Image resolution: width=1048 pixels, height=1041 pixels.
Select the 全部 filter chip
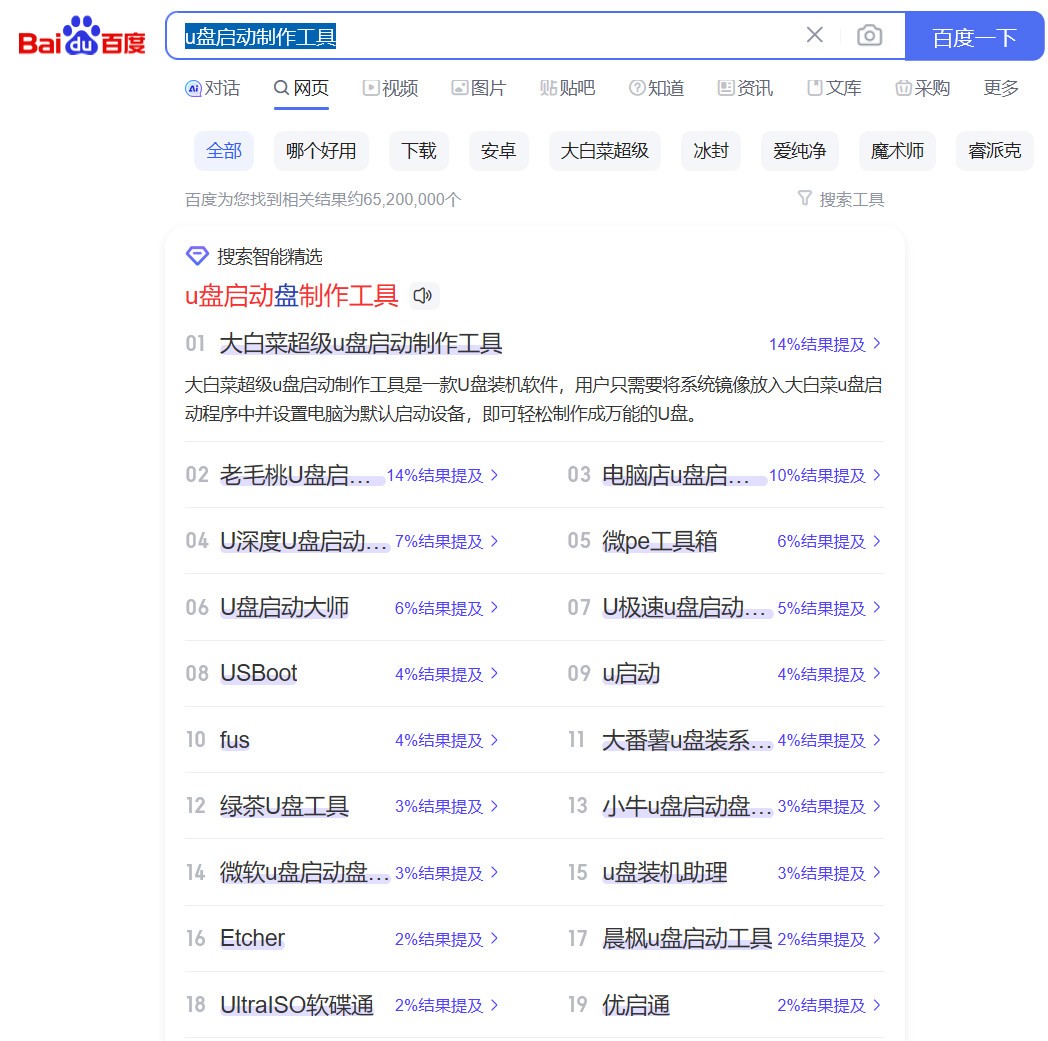click(224, 151)
